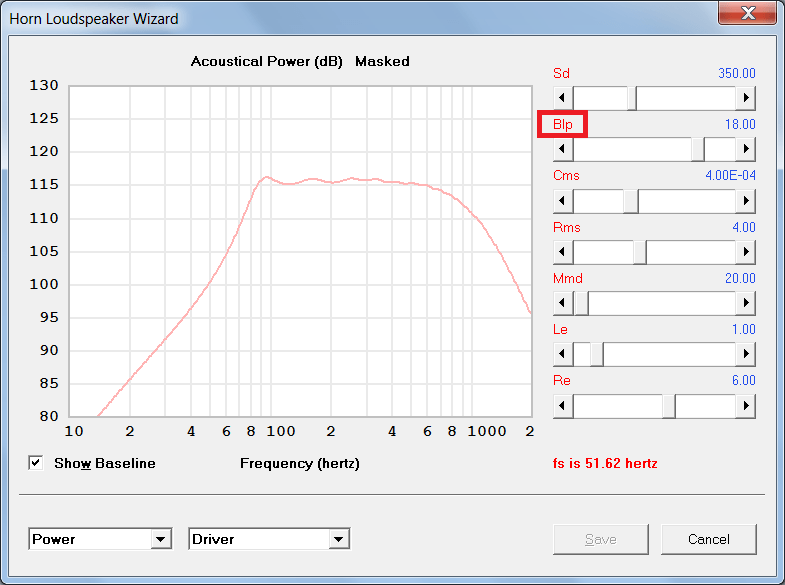
Task: Click the Le value 1.00
Action: point(743,329)
